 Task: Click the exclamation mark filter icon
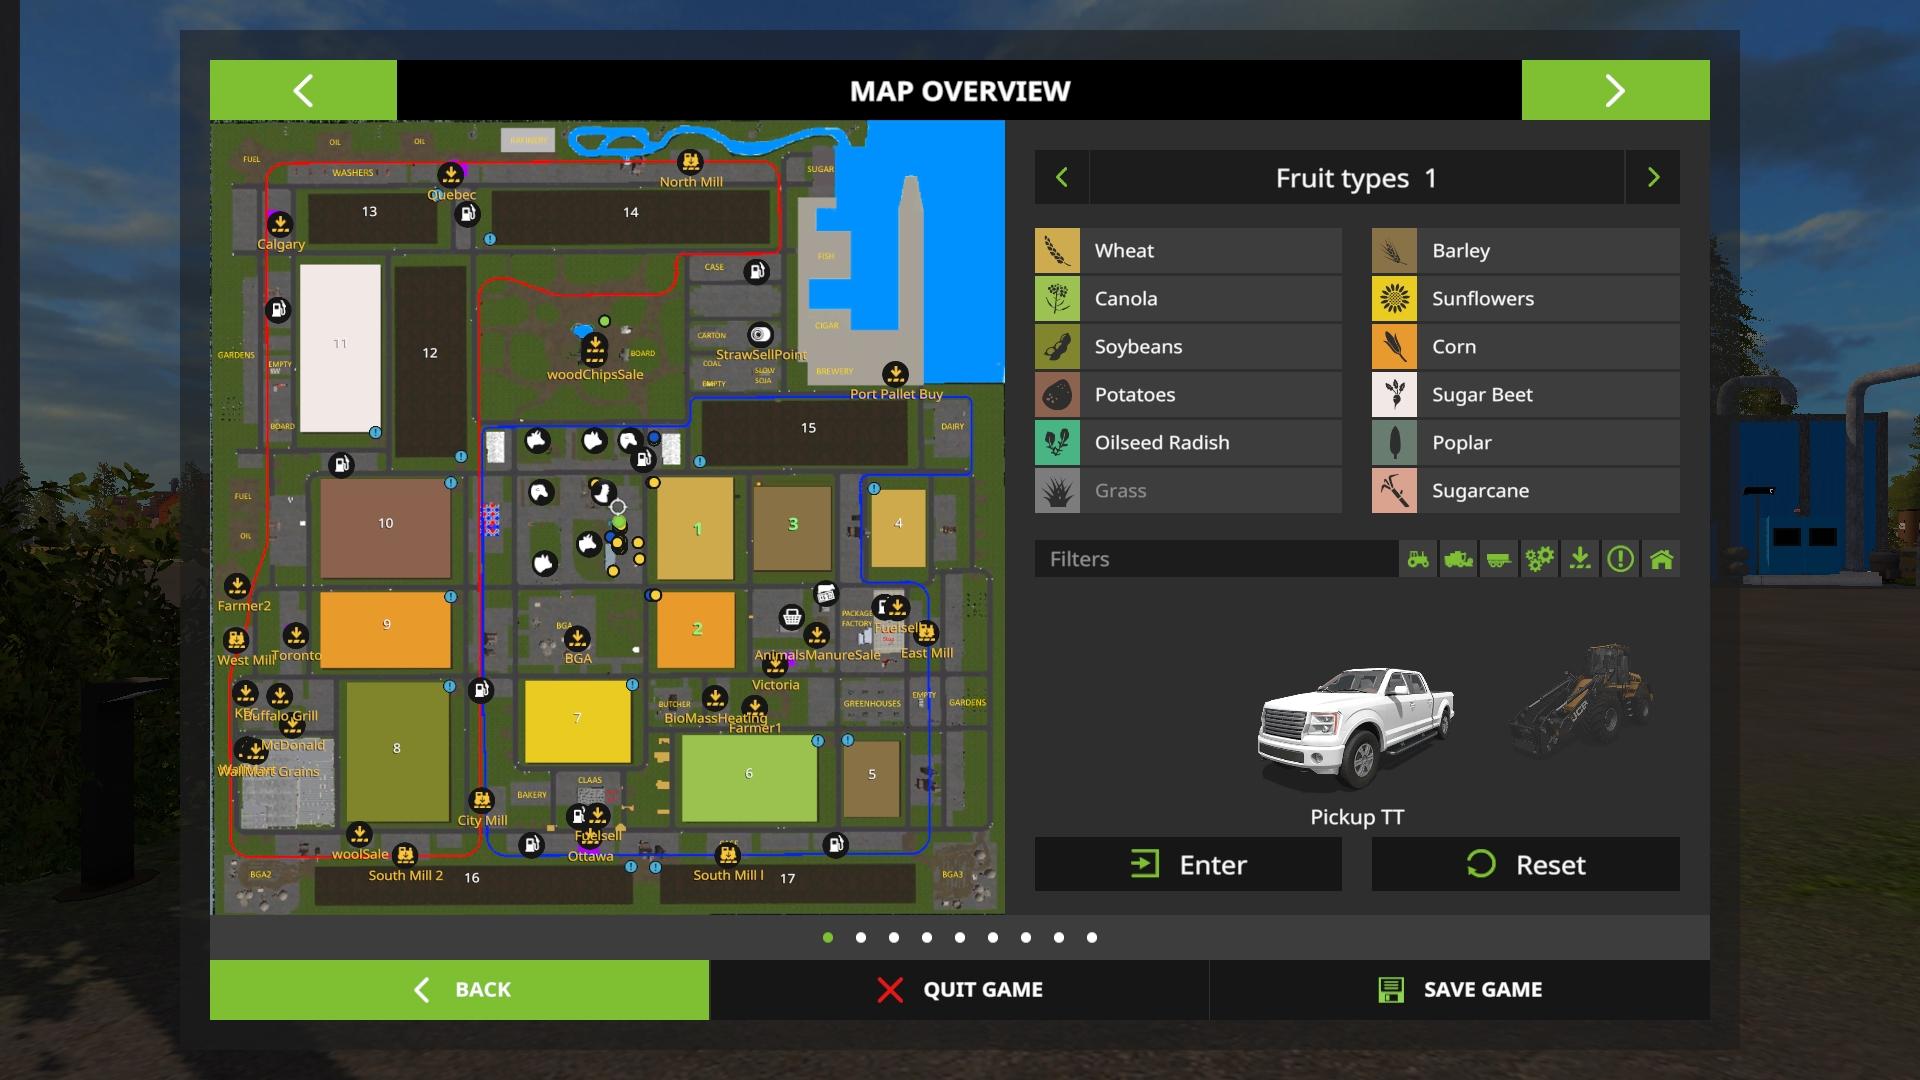coord(1620,559)
